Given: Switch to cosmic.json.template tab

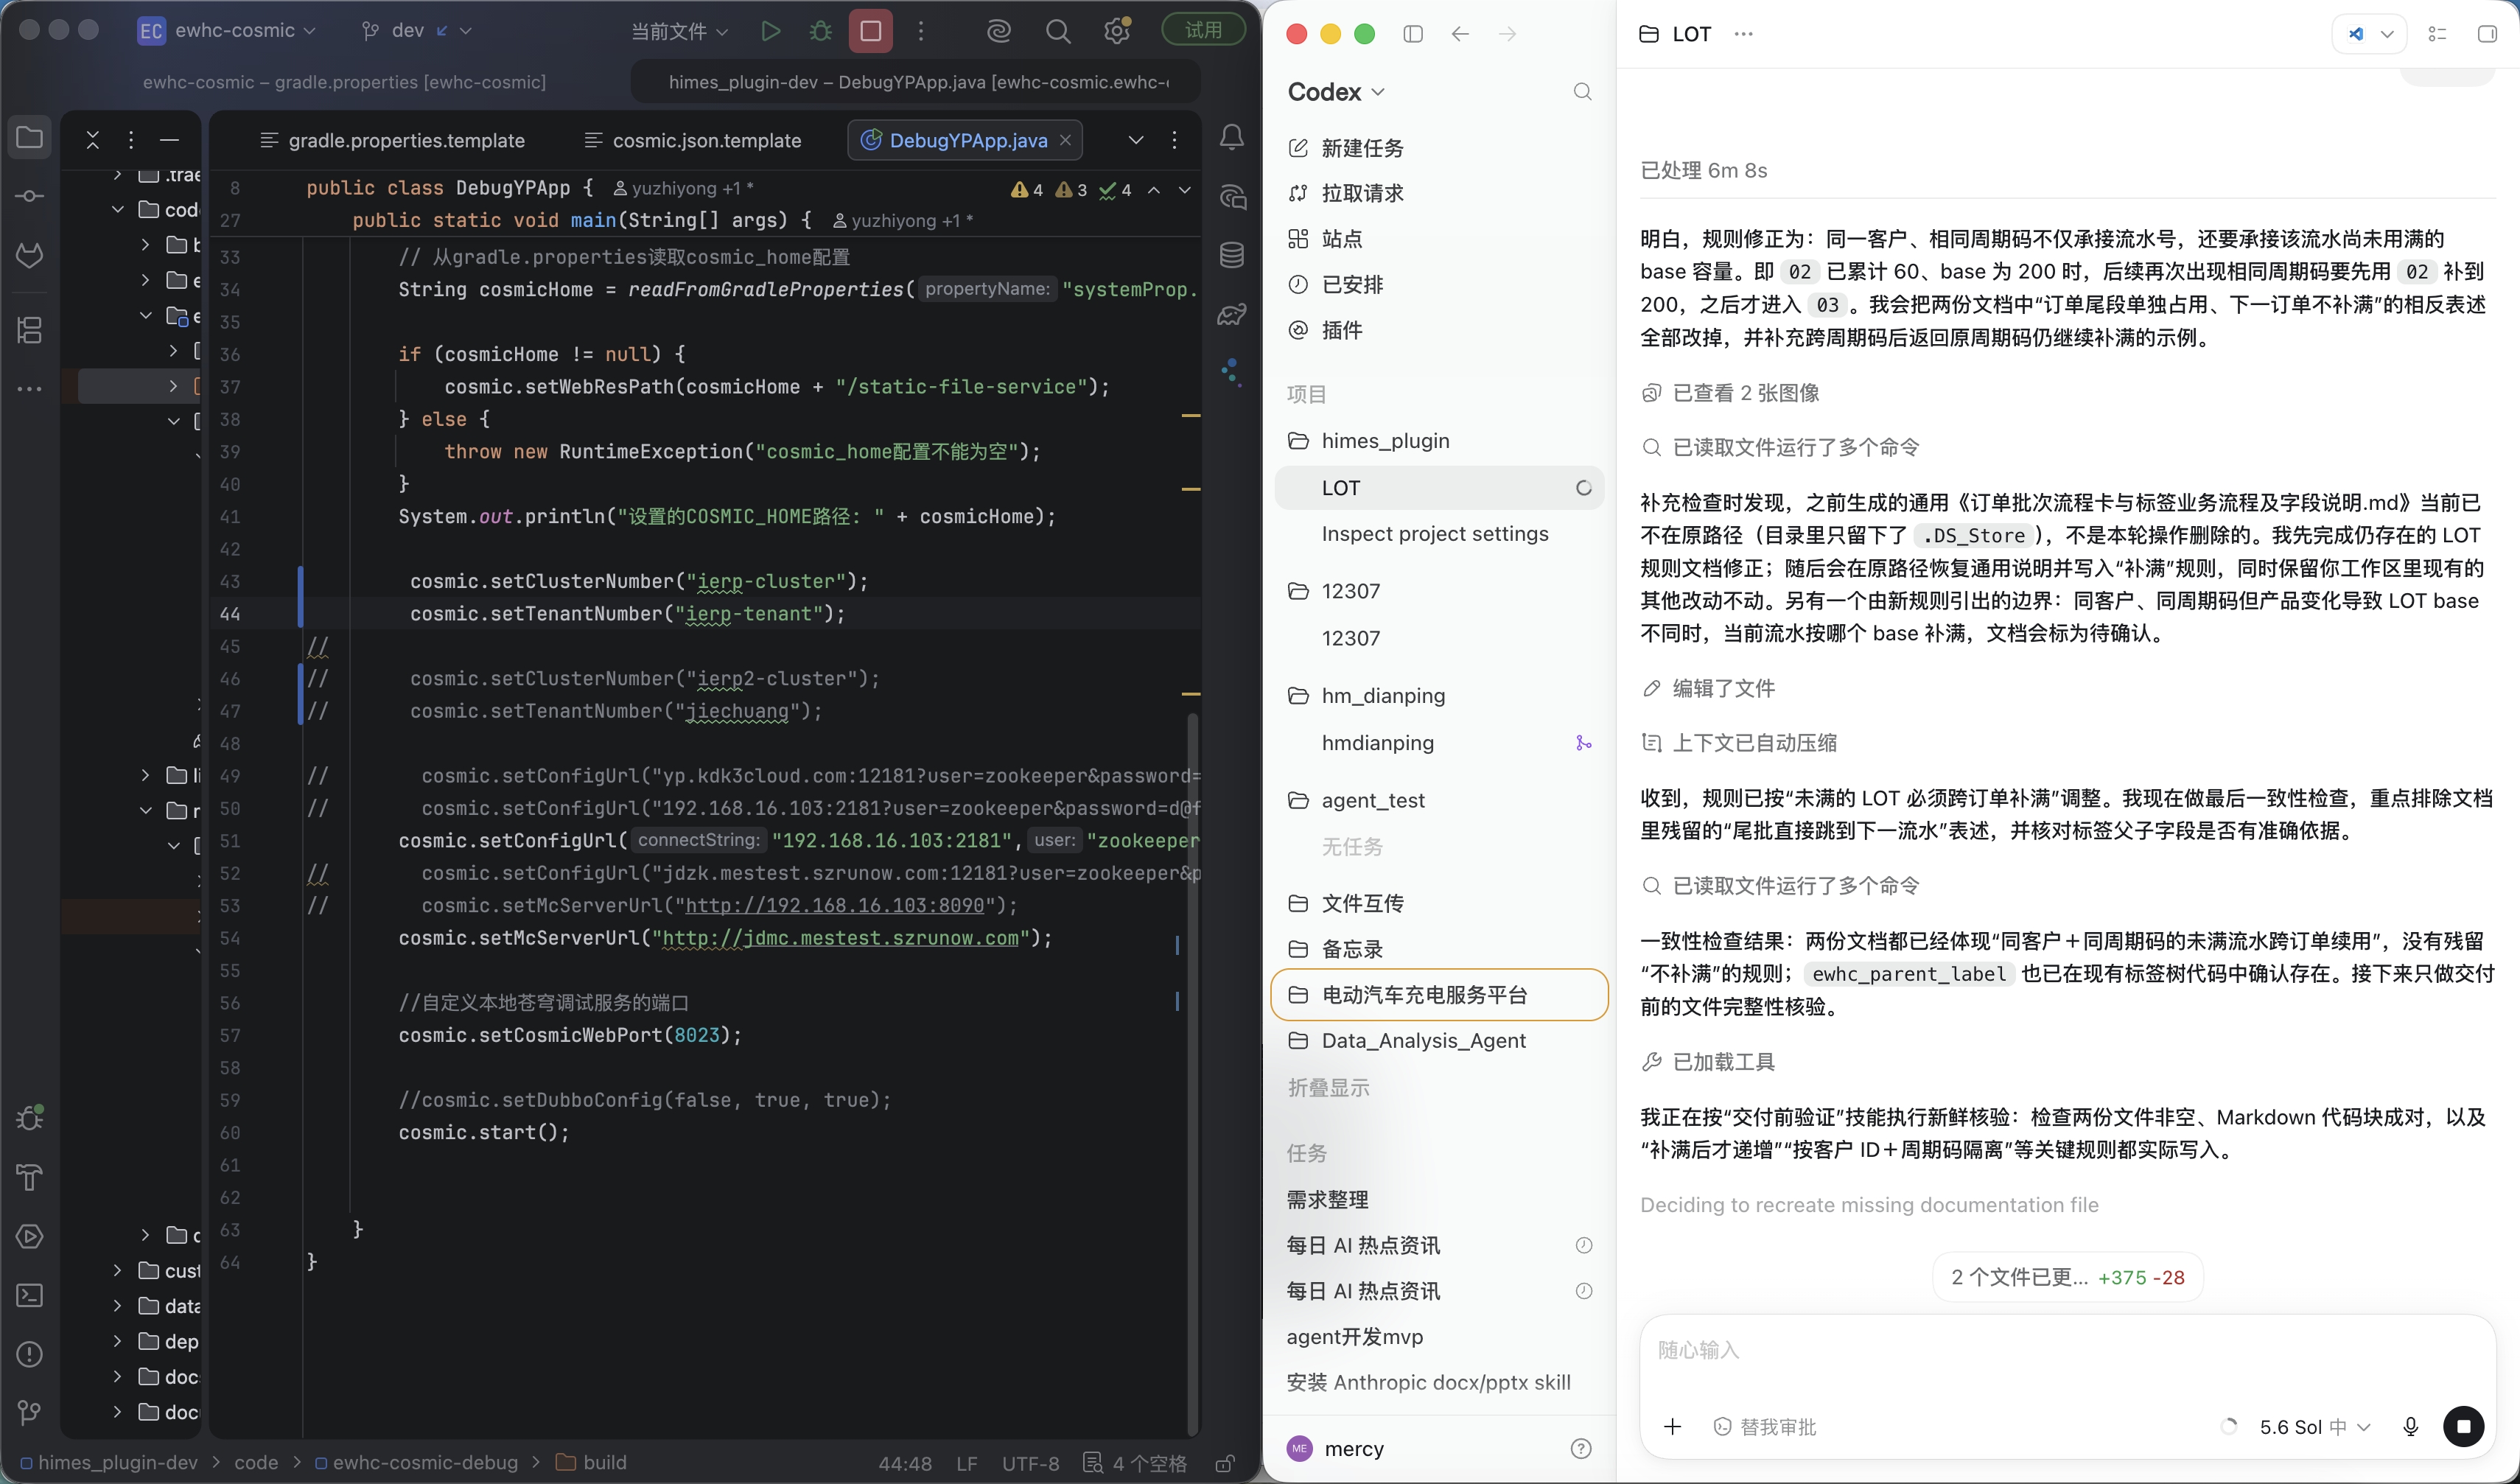Looking at the screenshot, I should click(693, 140).
